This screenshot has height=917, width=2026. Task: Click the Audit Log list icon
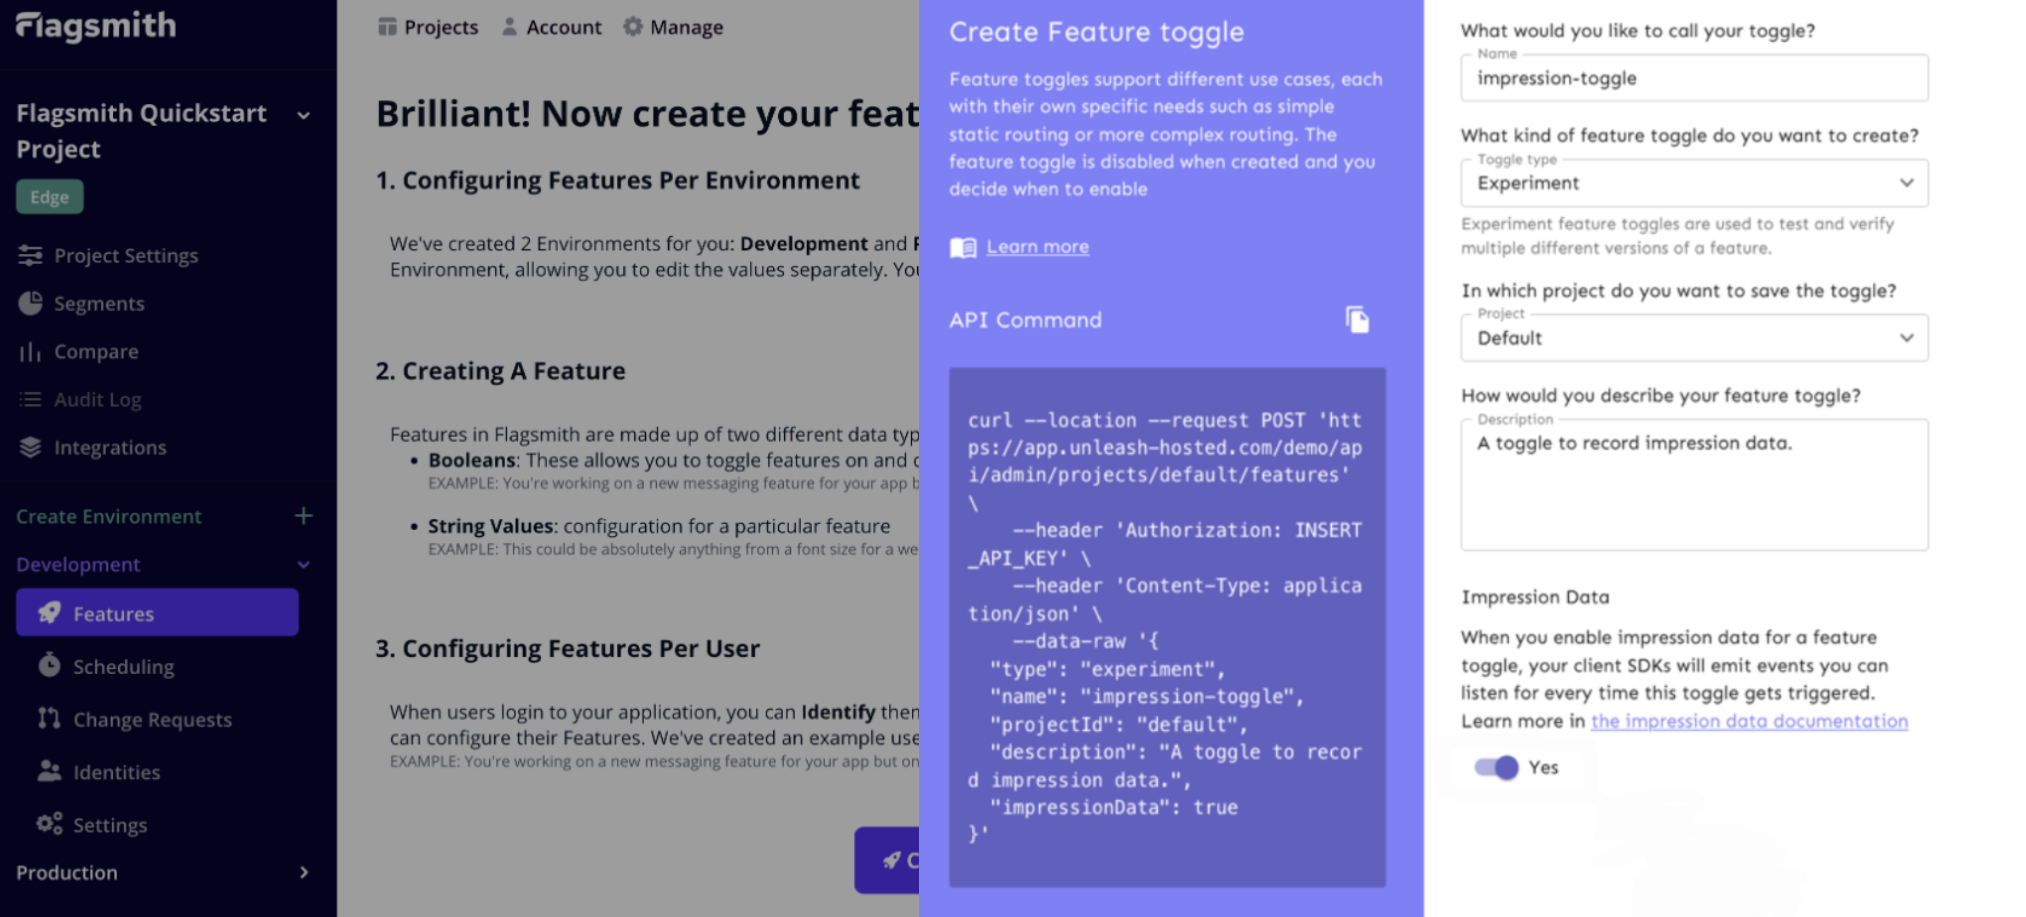pos(30,400)
